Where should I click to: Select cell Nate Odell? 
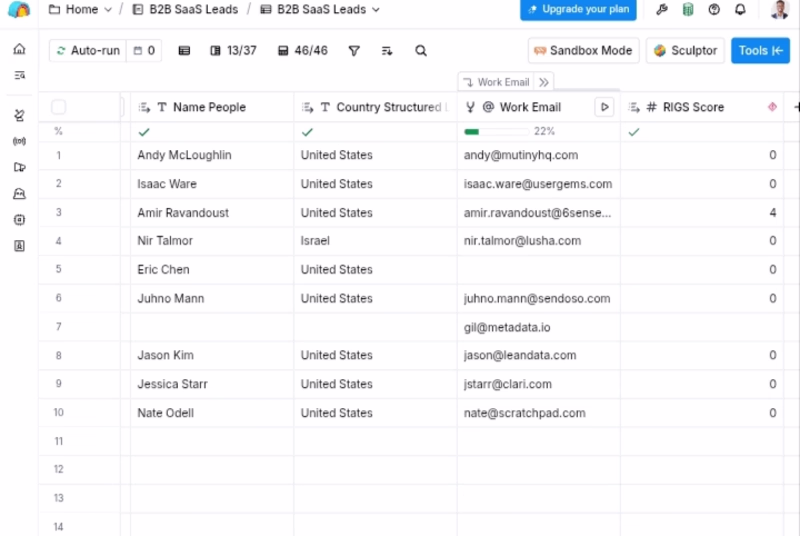pos(212,413)
